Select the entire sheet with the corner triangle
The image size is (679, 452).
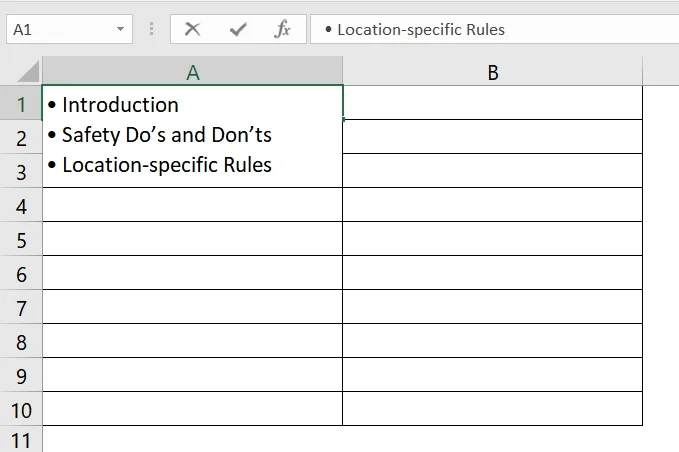pyautogui.click(x=29, y=71)
